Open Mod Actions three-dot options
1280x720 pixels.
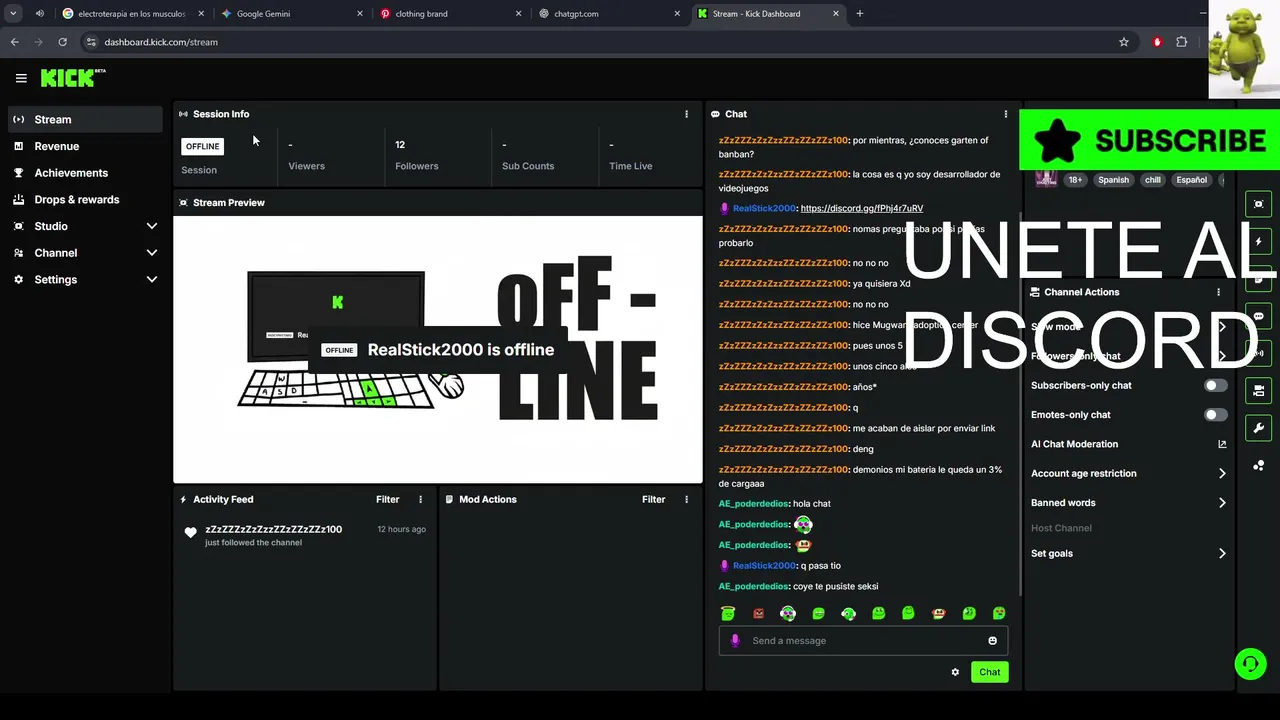(x=686, y=499)
